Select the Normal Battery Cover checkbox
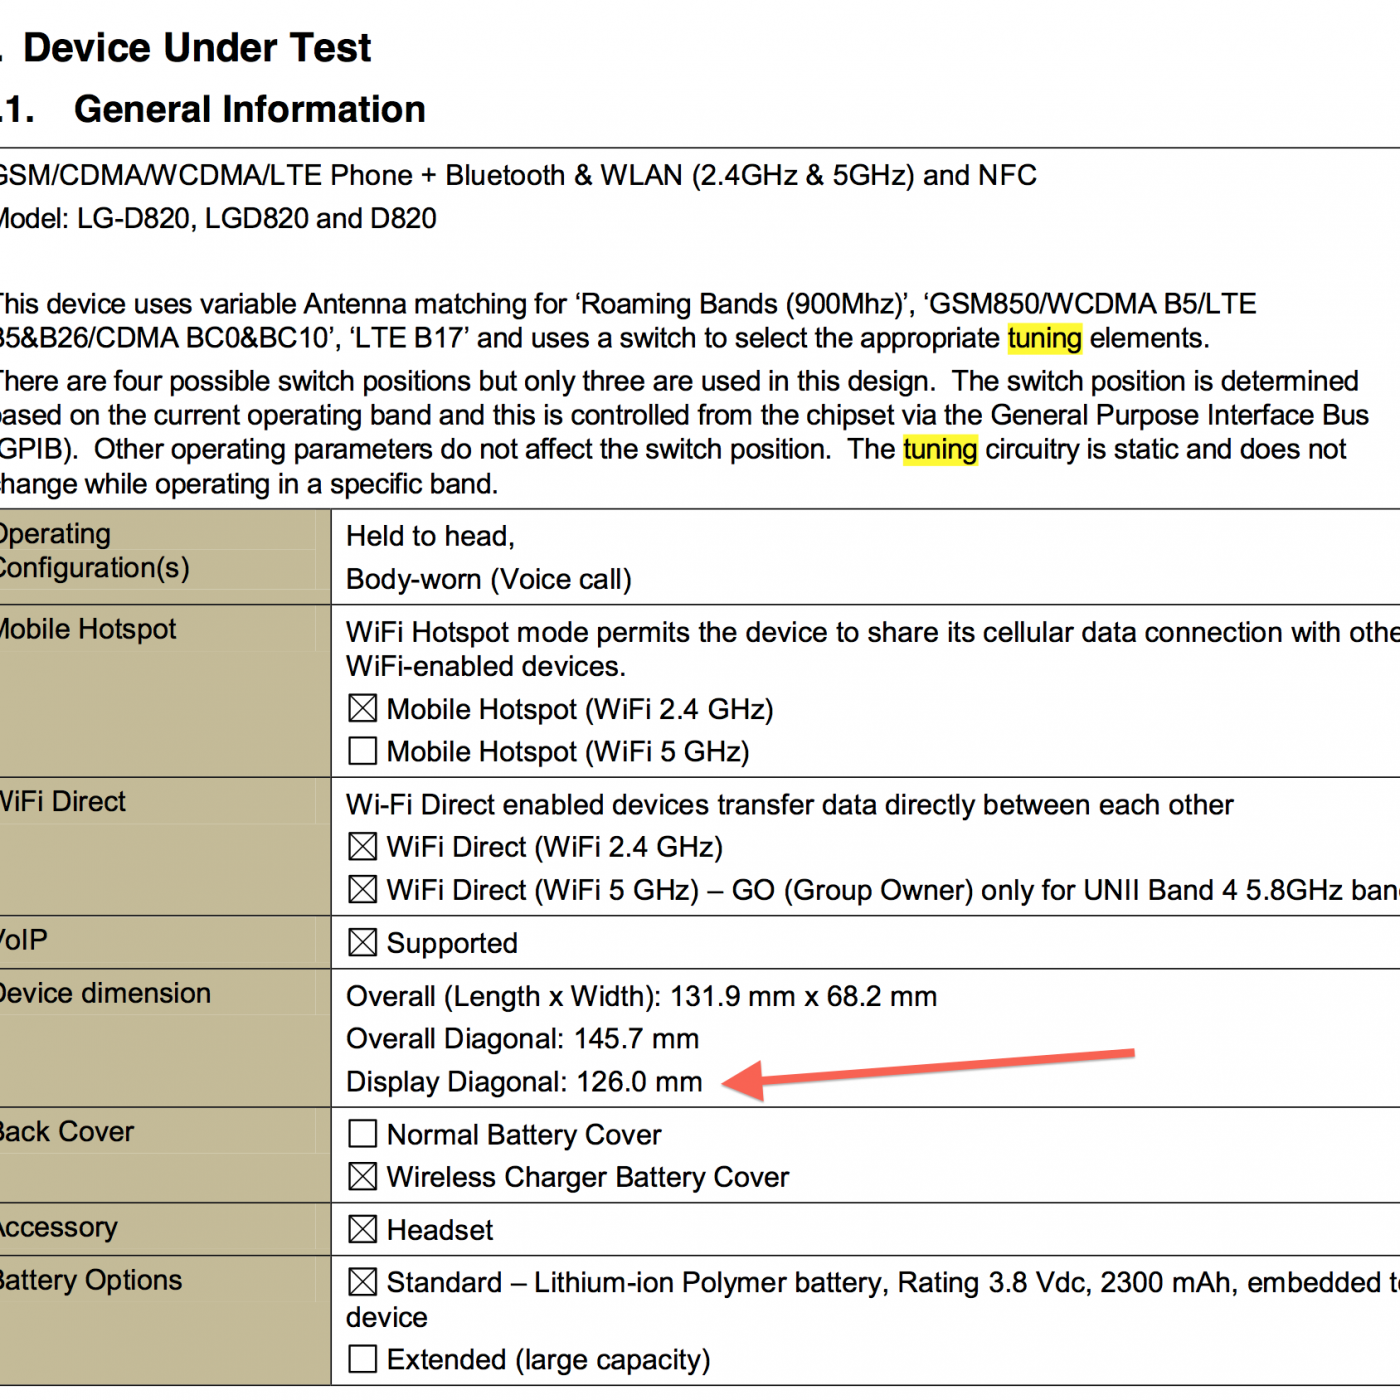This screenshot has height=1400, width=1400. pos(362,1134)
